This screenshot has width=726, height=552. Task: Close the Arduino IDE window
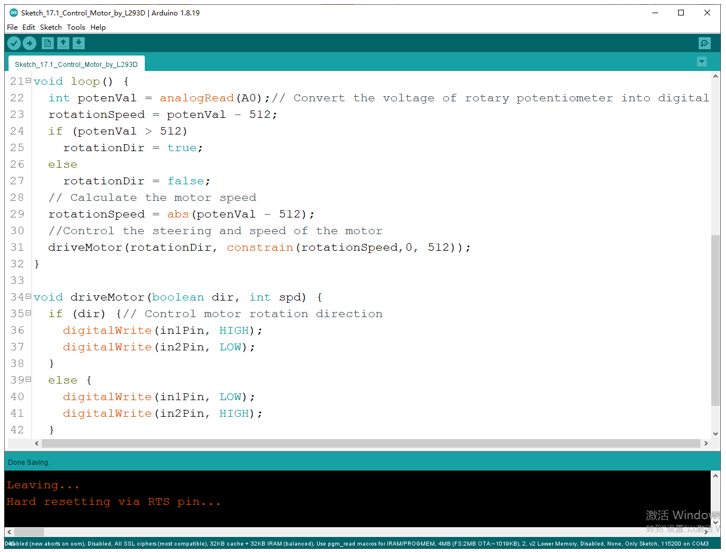pos(707,13)
